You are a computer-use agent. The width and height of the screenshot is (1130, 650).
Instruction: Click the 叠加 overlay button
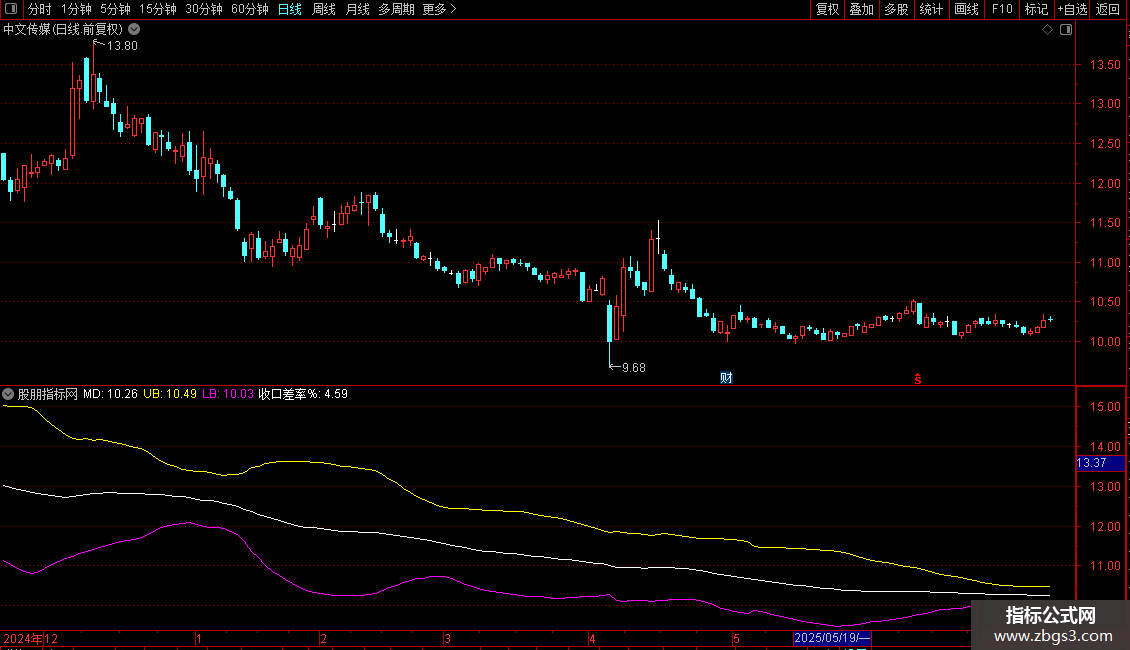[862, 9]
